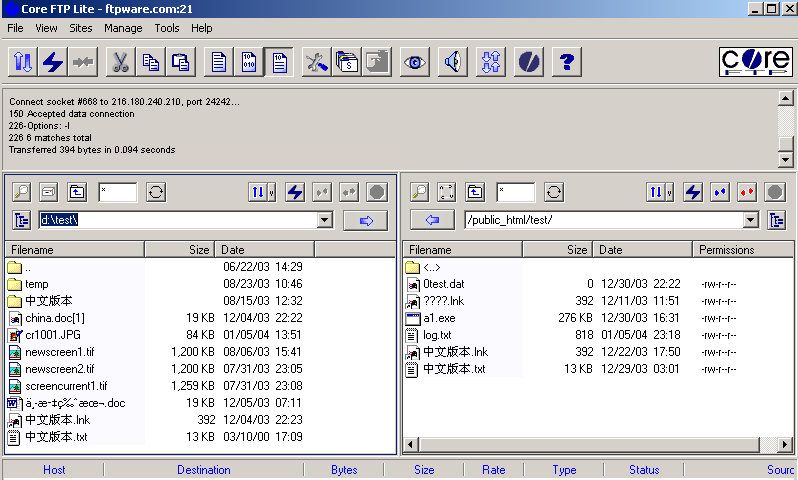Viewport: 798px width, 480px height.
Task: Select log.txt in the remote file list
Action: (437, 335)
